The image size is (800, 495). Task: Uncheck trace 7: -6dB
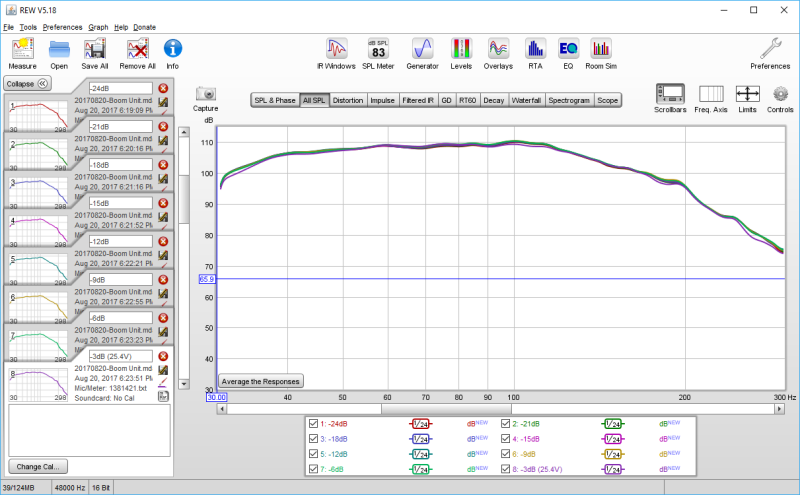[313, 468]
